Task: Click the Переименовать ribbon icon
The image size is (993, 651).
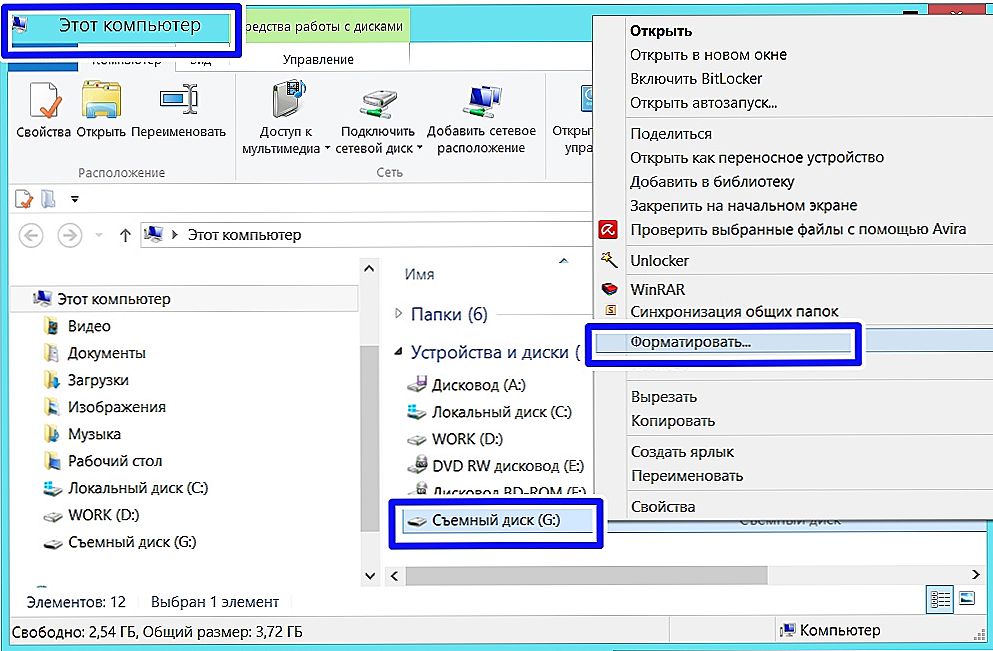Action: [178, 102]
